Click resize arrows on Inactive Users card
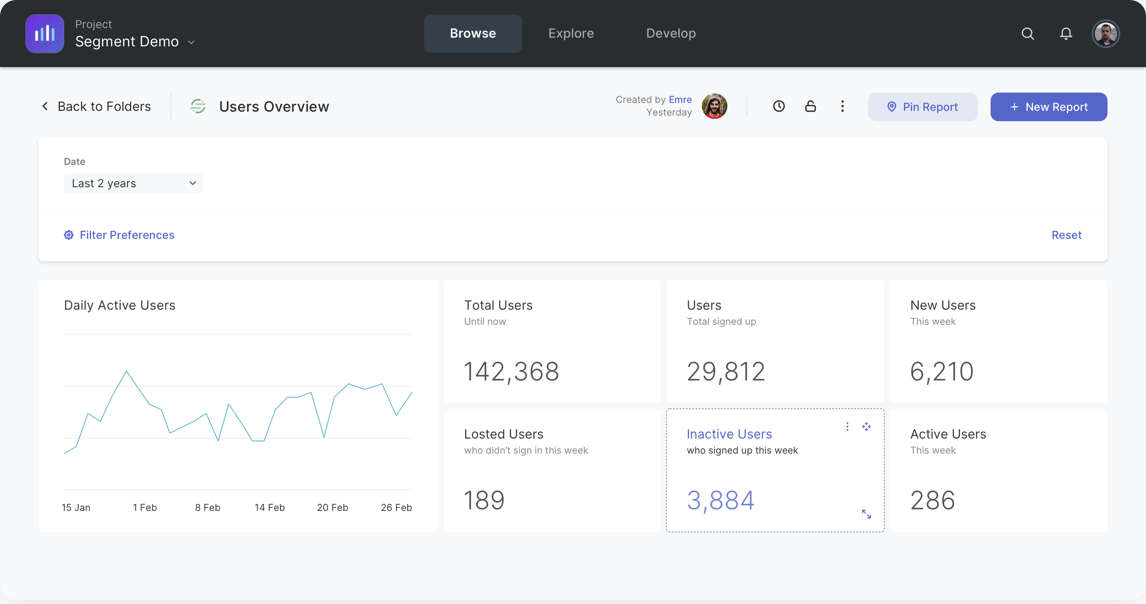Image resolution: width=1146 pixels, height=604 pixels. 866,514
